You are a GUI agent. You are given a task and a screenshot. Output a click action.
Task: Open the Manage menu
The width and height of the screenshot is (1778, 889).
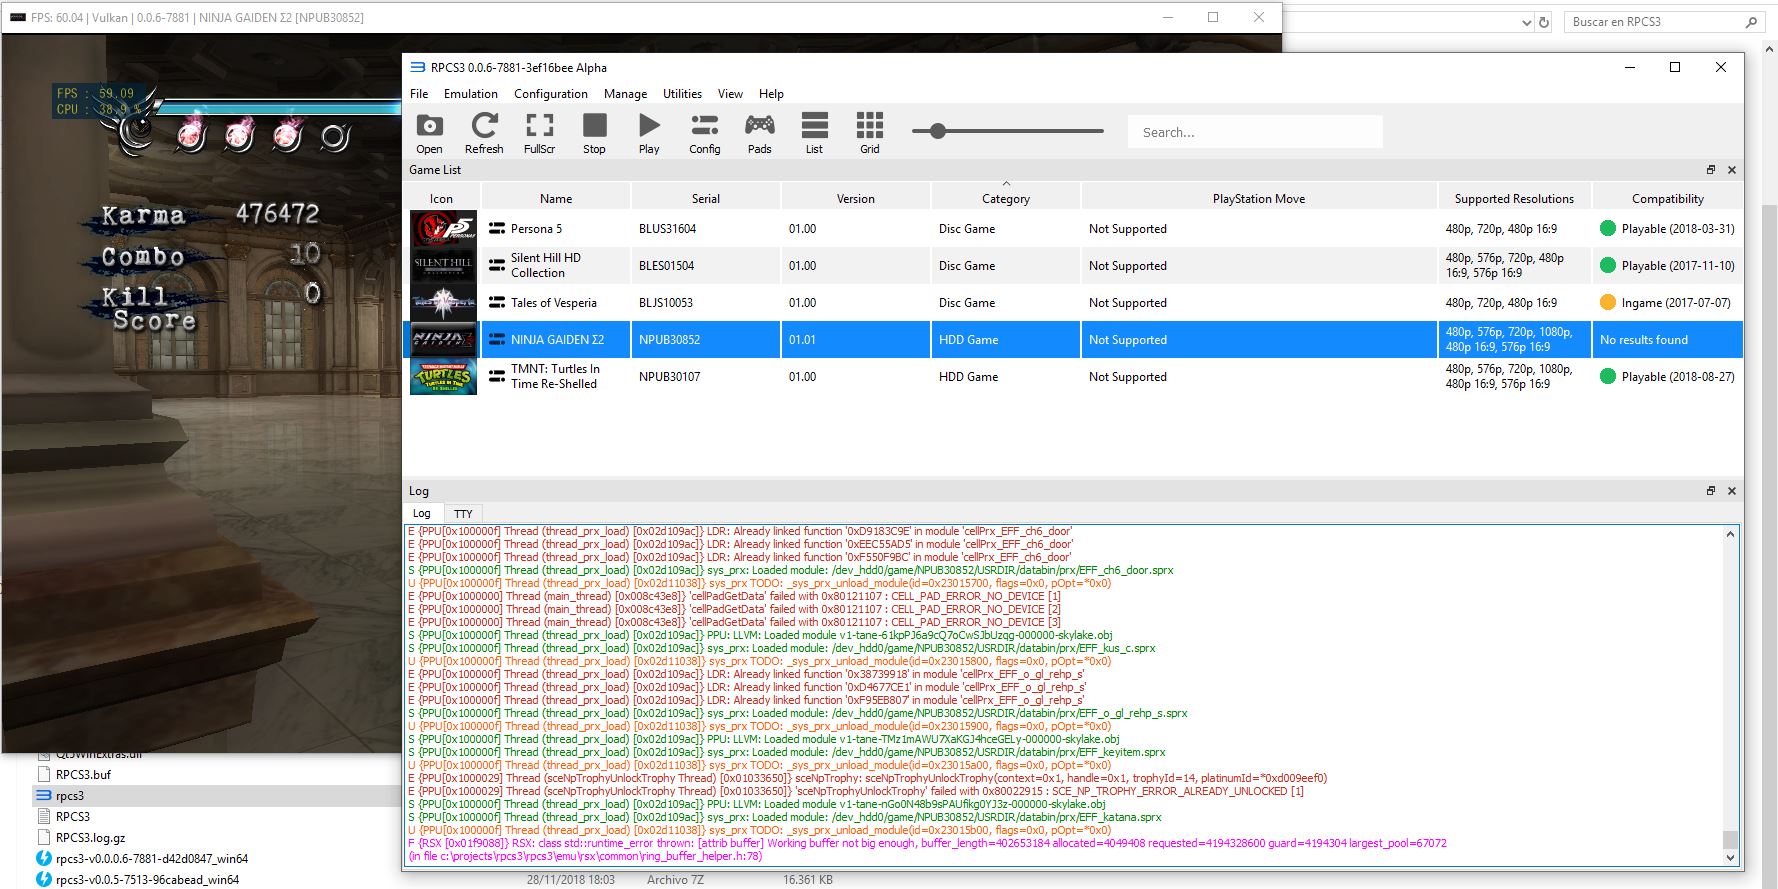coord(626,94)
